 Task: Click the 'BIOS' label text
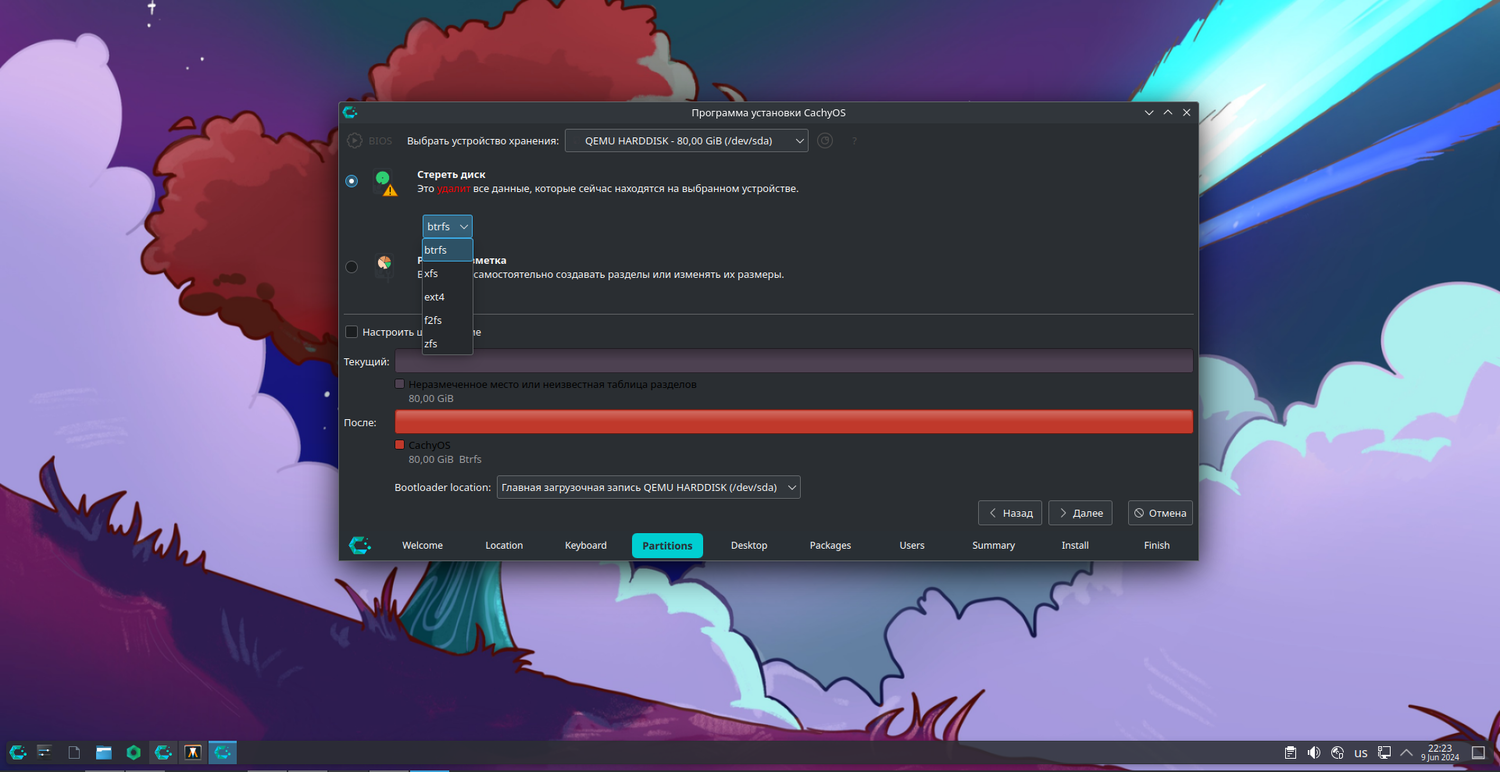click(x=380, y=141)
